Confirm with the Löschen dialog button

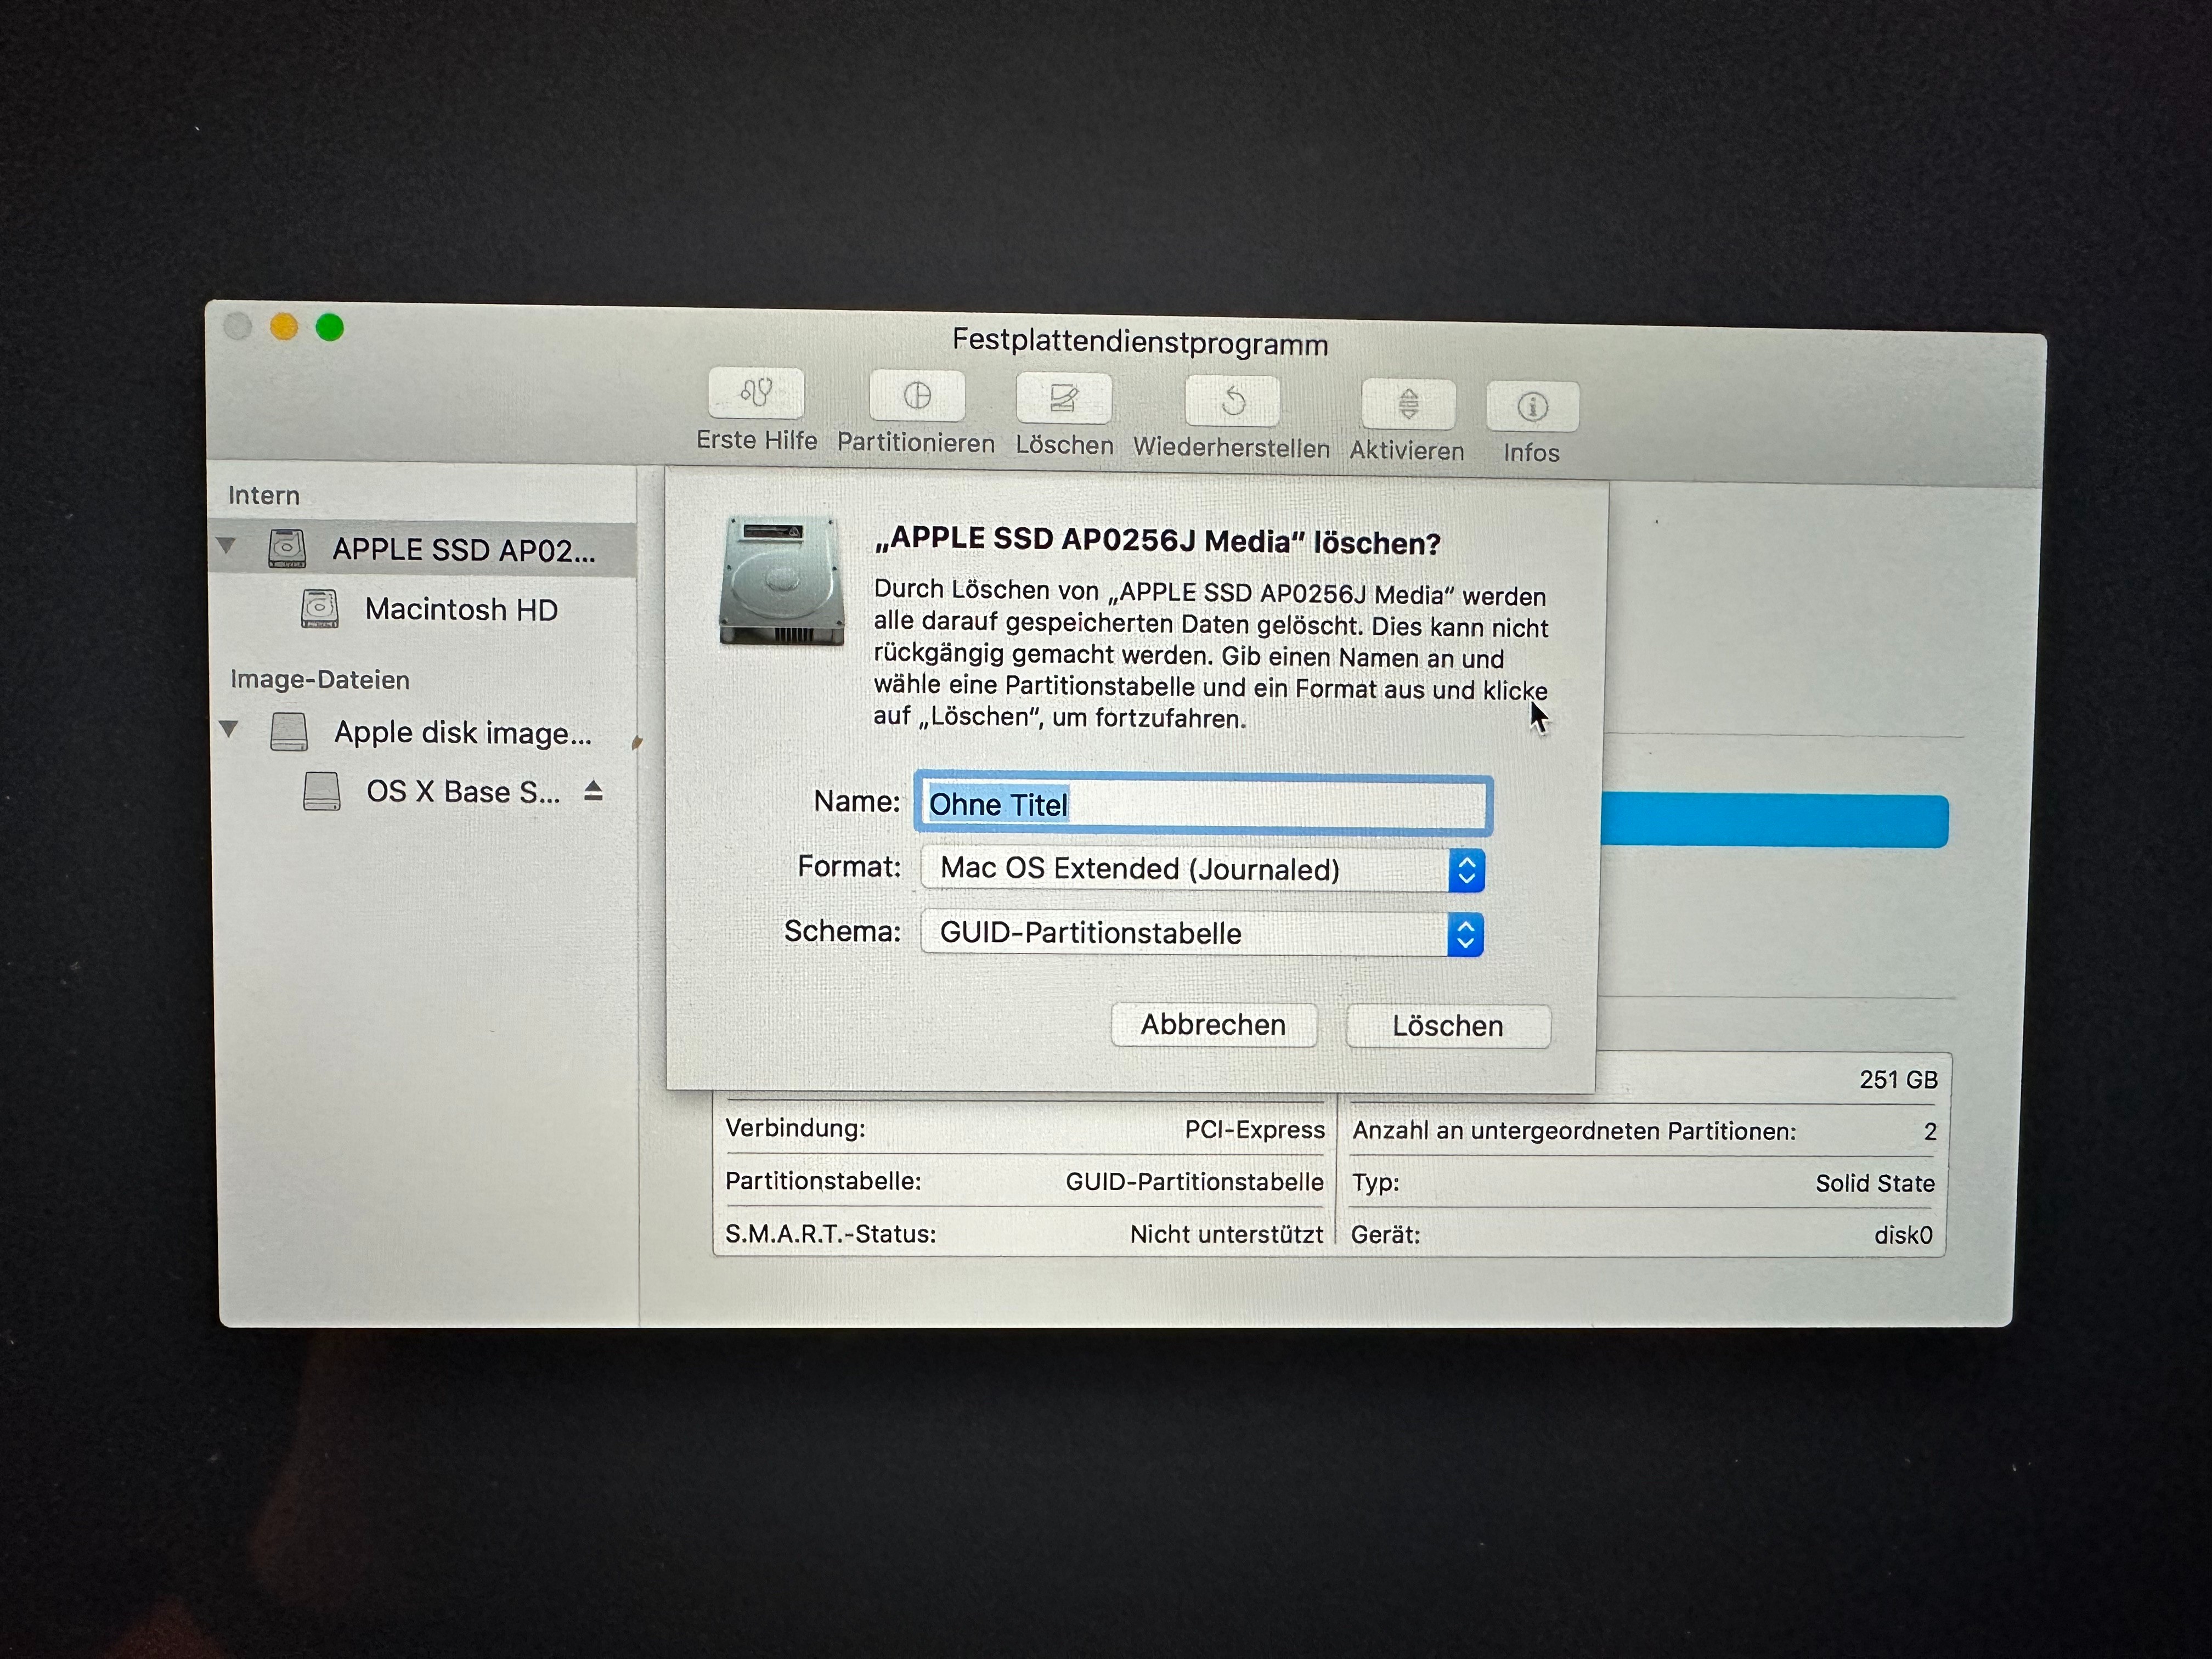point(1447,1026)
